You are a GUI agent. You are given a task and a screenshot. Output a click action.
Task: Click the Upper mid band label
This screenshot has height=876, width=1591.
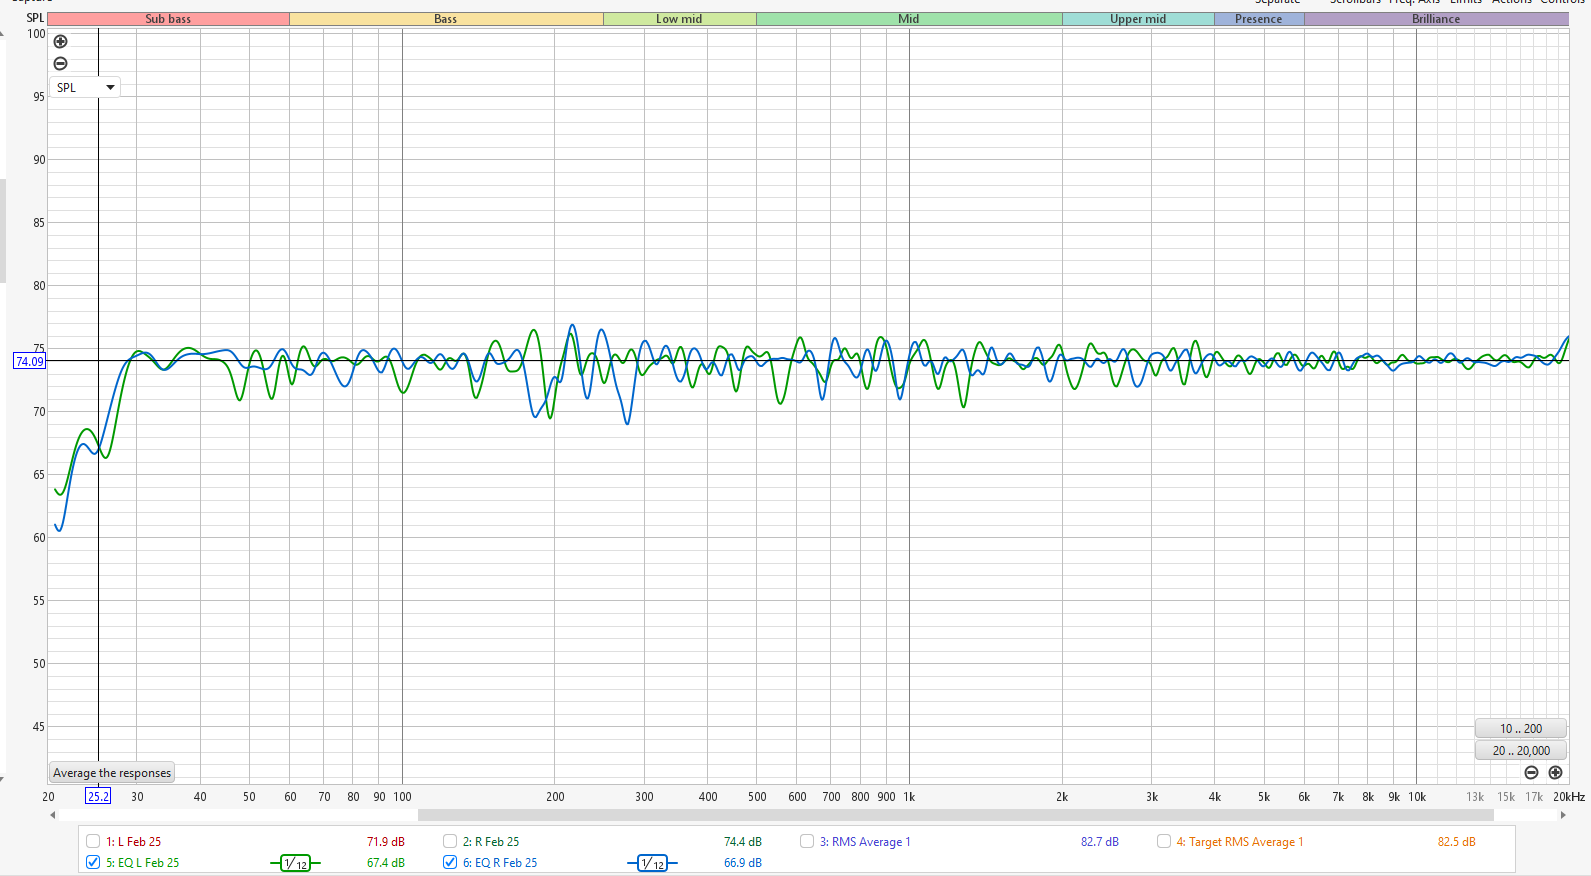pyautogui.click(x=1138, y=19)
